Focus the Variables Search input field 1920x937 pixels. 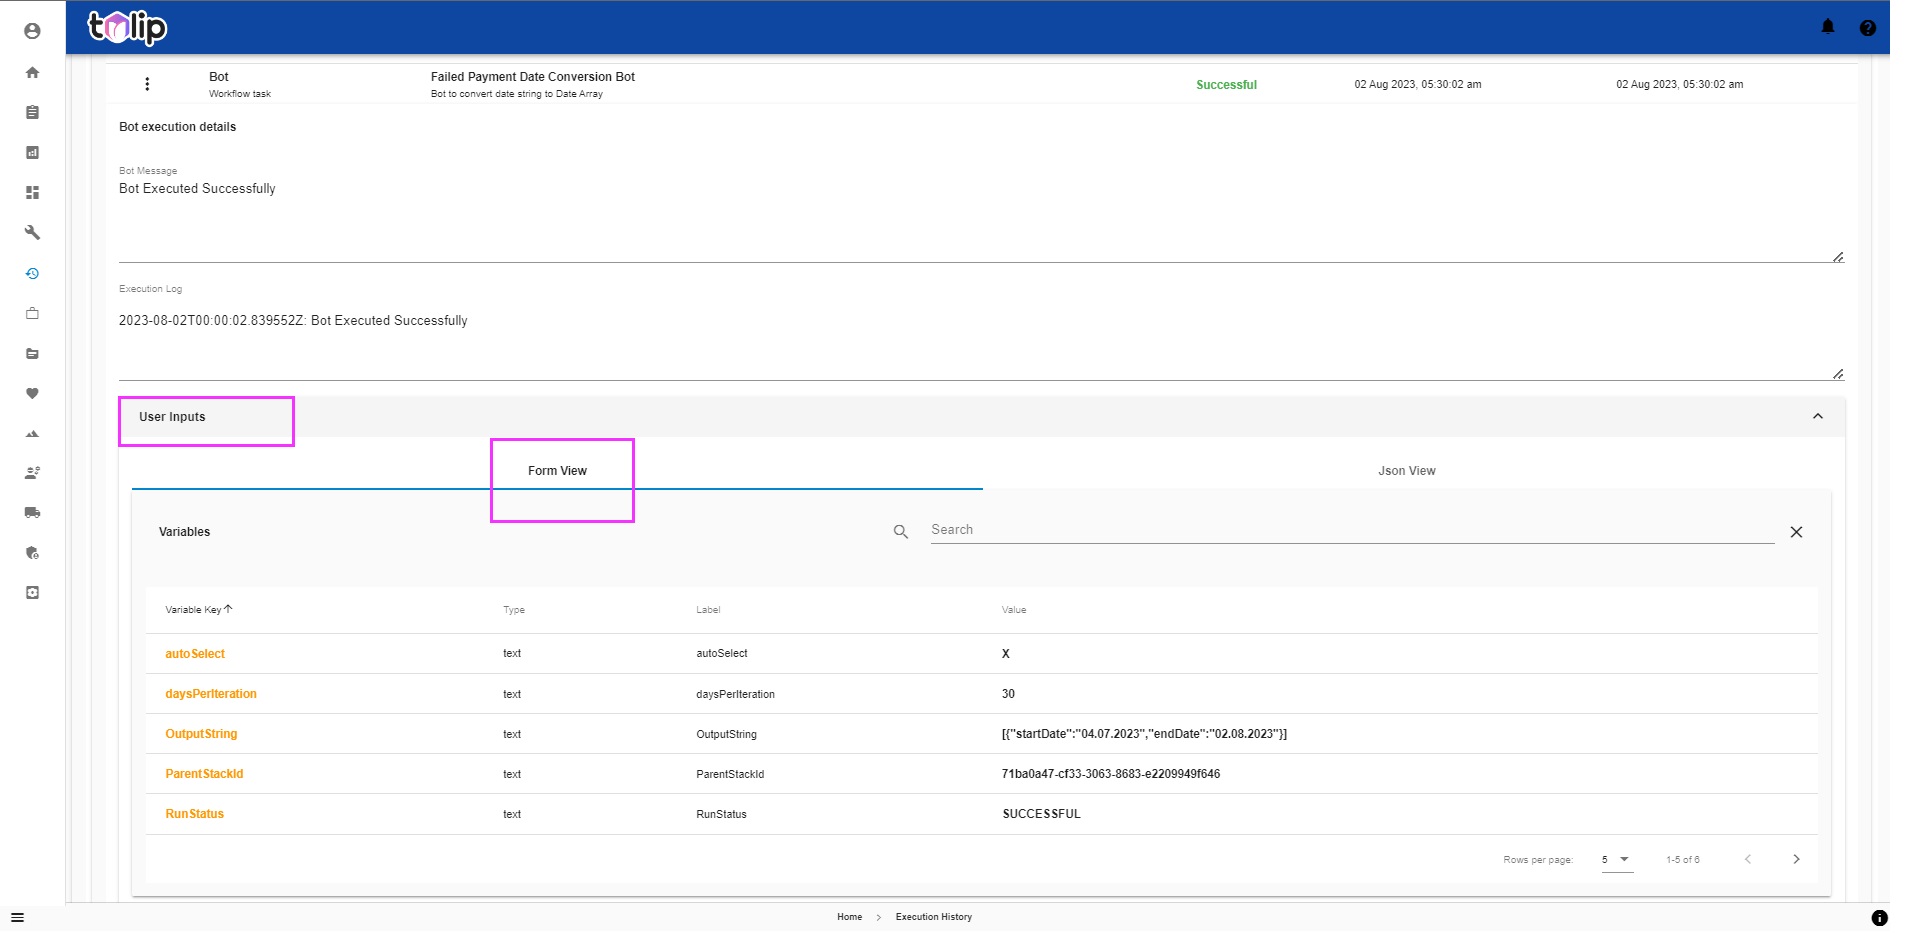(1352, 530)
